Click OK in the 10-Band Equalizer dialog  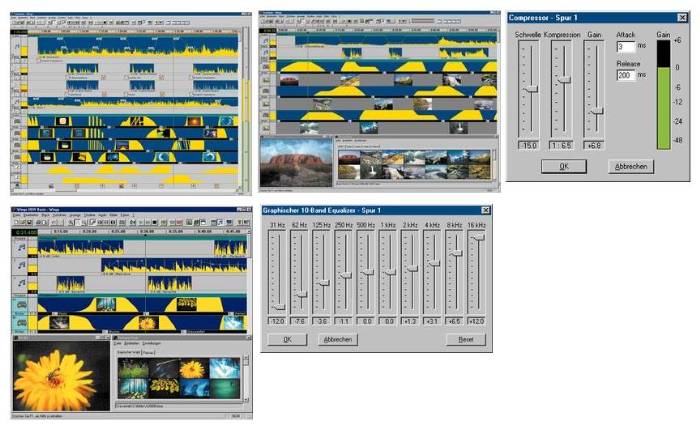click(288, 339)
